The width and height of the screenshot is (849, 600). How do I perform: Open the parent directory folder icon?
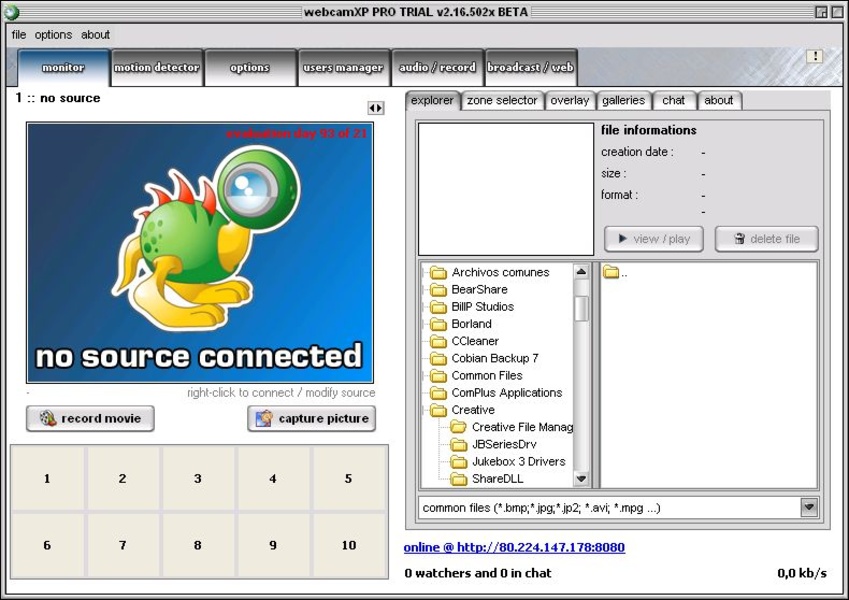(611, 272)
